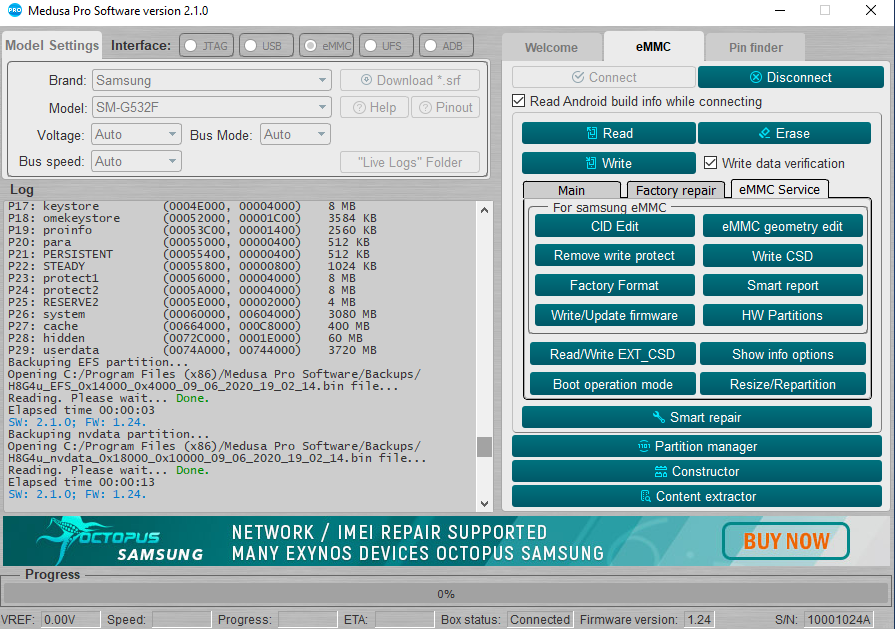
Task: Toggle Read Android build info while connecting
Action: [518, 101]
